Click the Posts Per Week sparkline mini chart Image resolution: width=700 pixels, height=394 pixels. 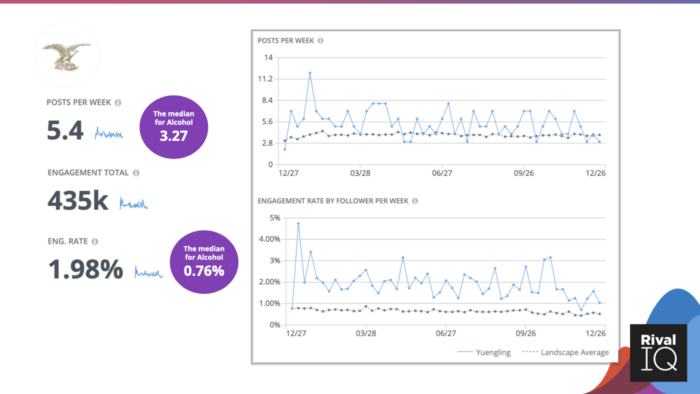[x=109, y=133]
